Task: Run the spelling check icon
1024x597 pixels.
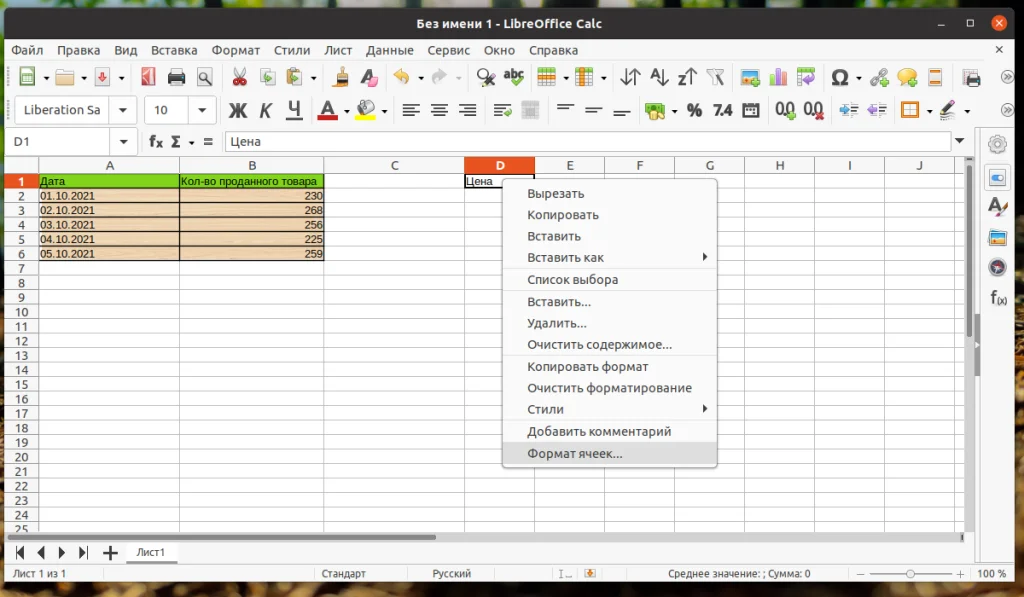Action: coord(513,77)
